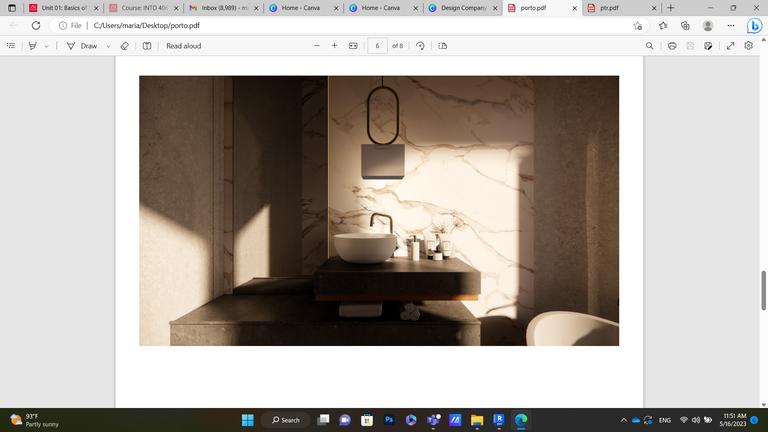Click the Save as icon
The width and height of the screenshot is (768, 432).
(x=708, y=46)
